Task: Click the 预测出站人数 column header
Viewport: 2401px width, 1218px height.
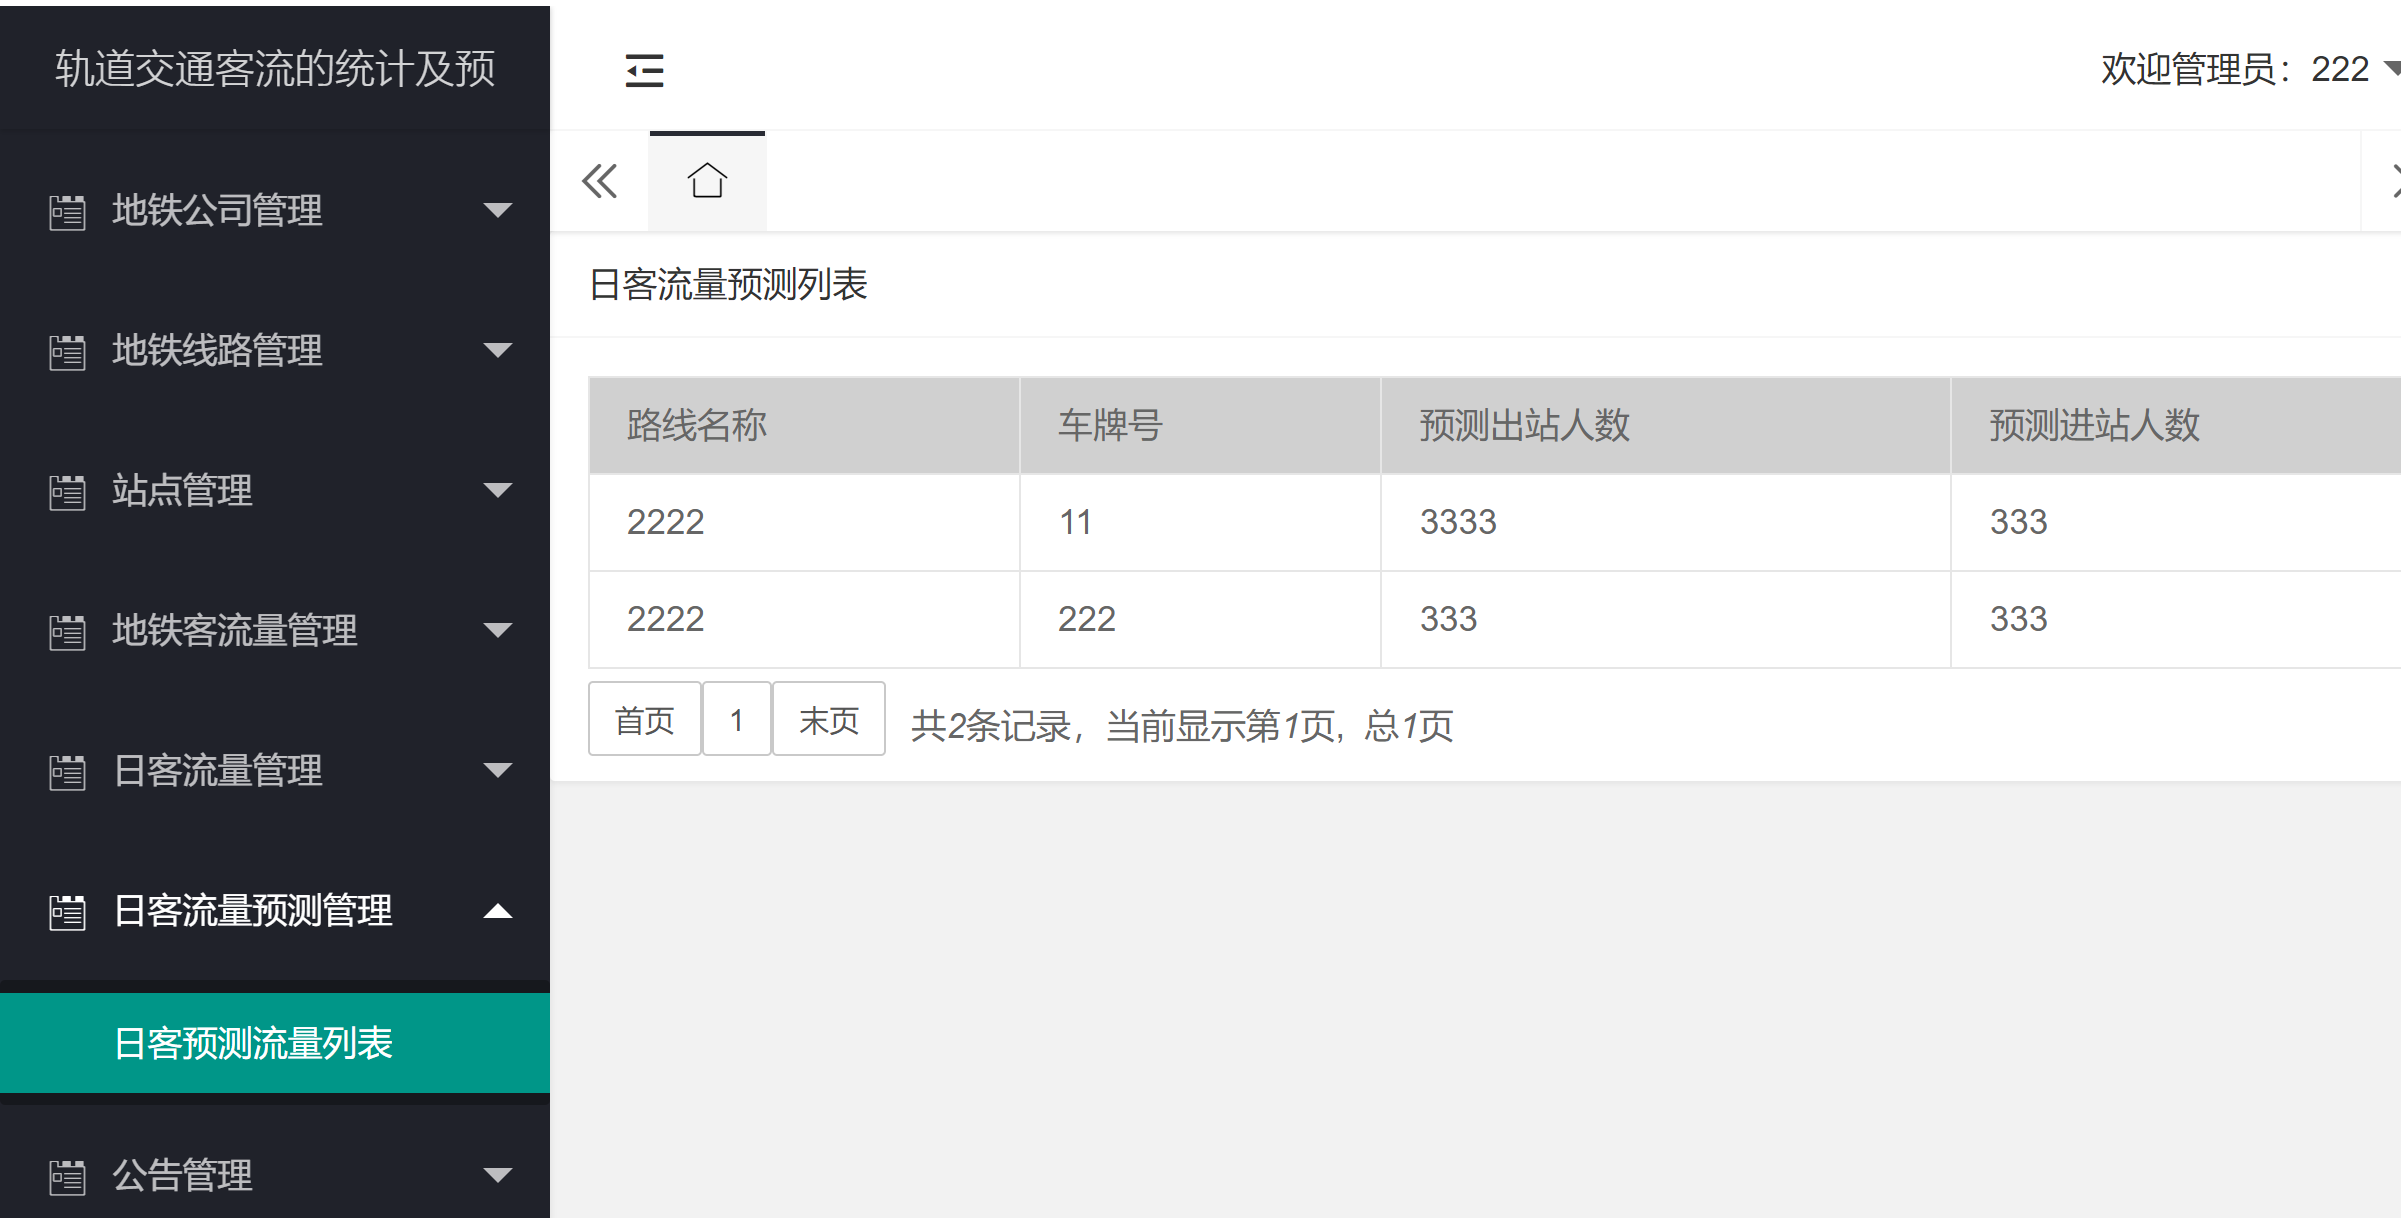Action: tap(1524, 426)
